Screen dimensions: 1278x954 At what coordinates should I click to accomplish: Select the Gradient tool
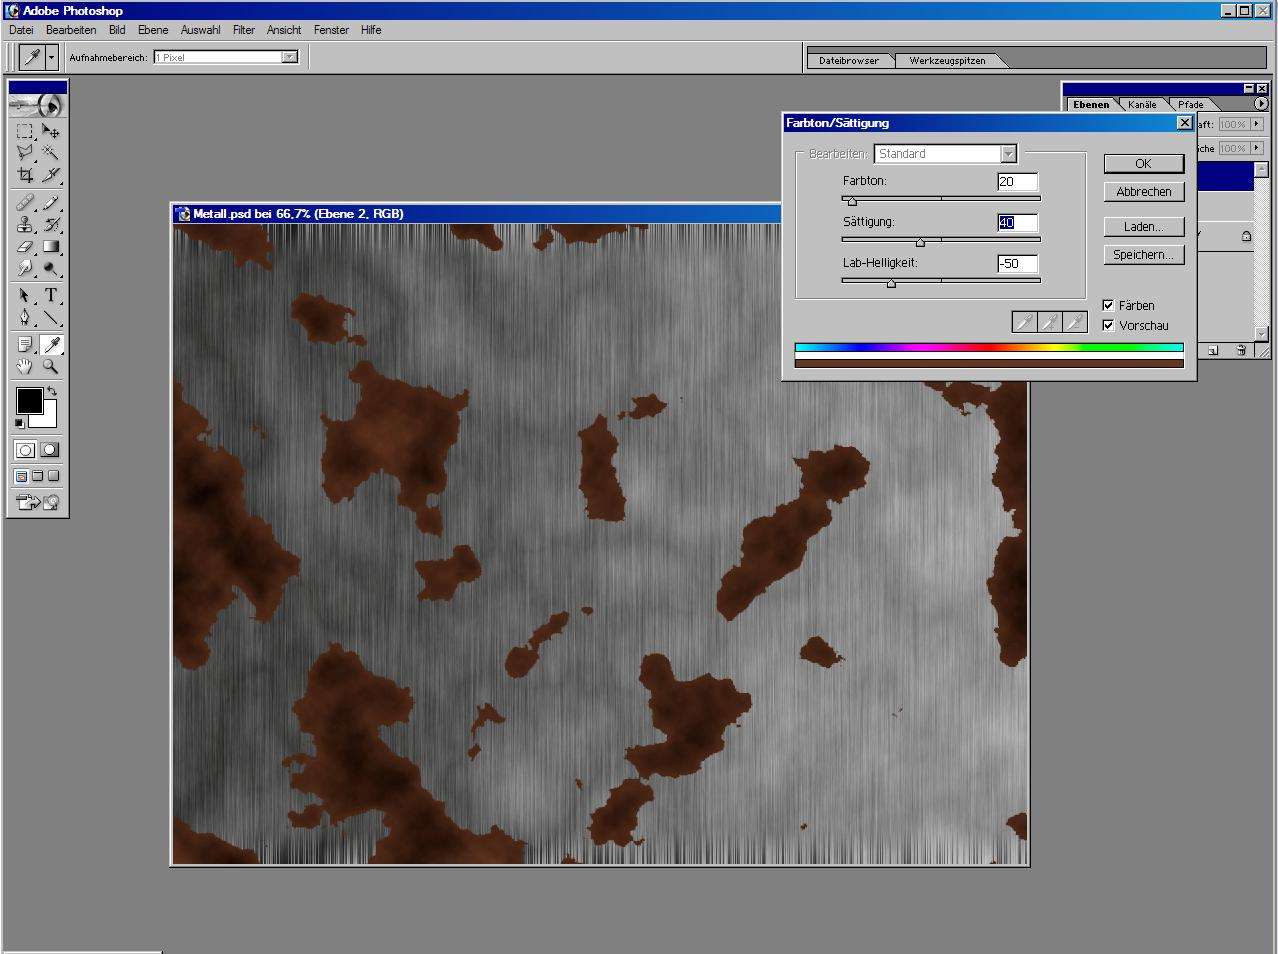pyautogui.click(x=51, y=246)
